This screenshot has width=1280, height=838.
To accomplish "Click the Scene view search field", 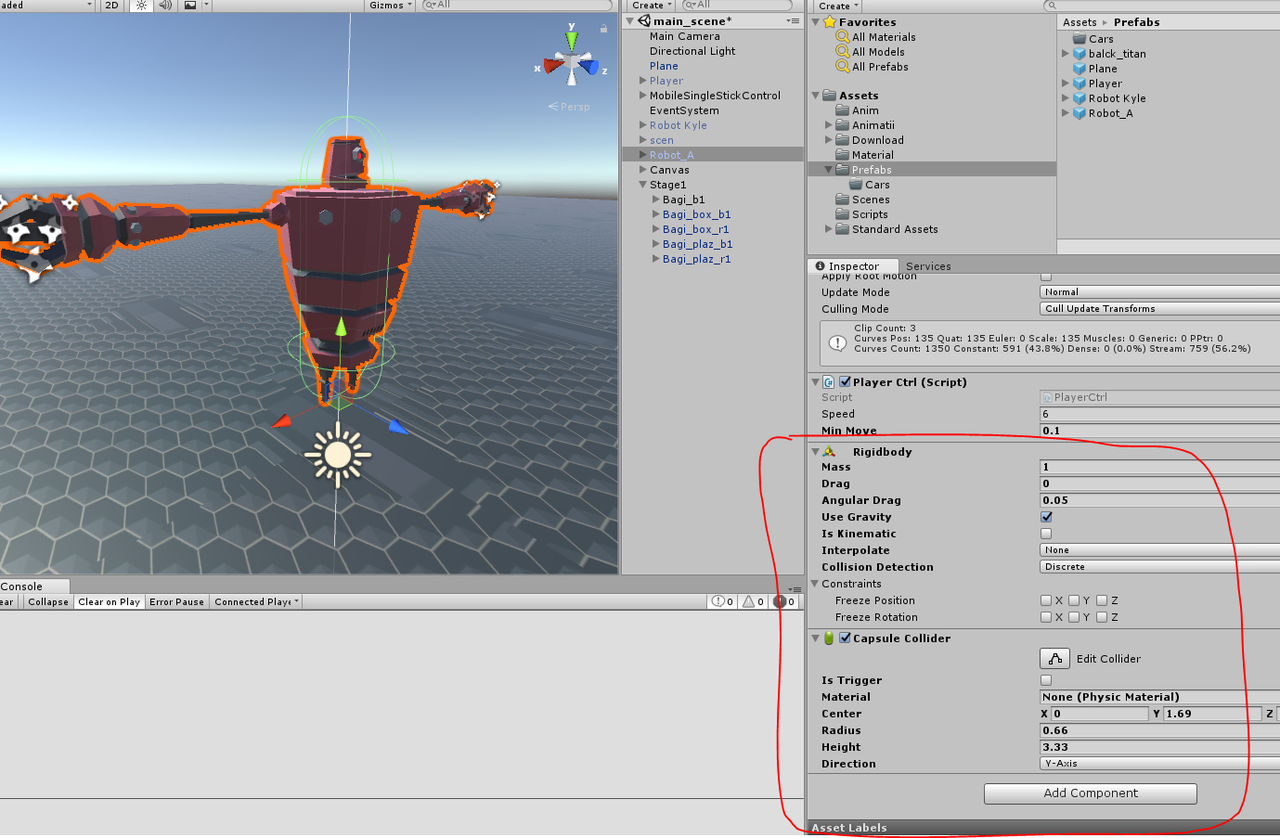I will click(515, 5).
